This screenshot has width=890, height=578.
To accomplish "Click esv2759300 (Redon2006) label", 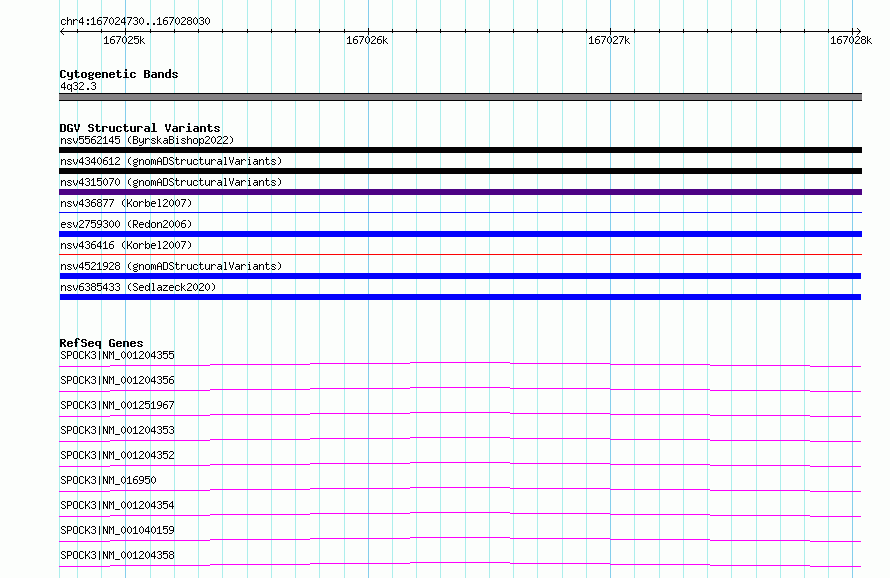I will [x=126, y=224].
